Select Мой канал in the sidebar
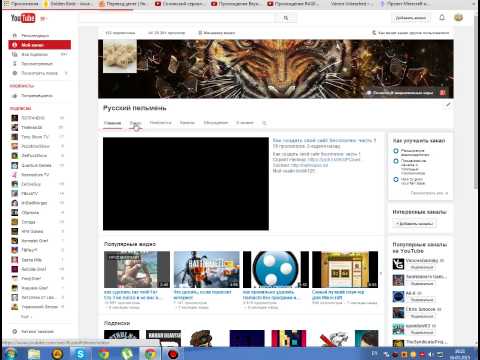 pos(40,45)
